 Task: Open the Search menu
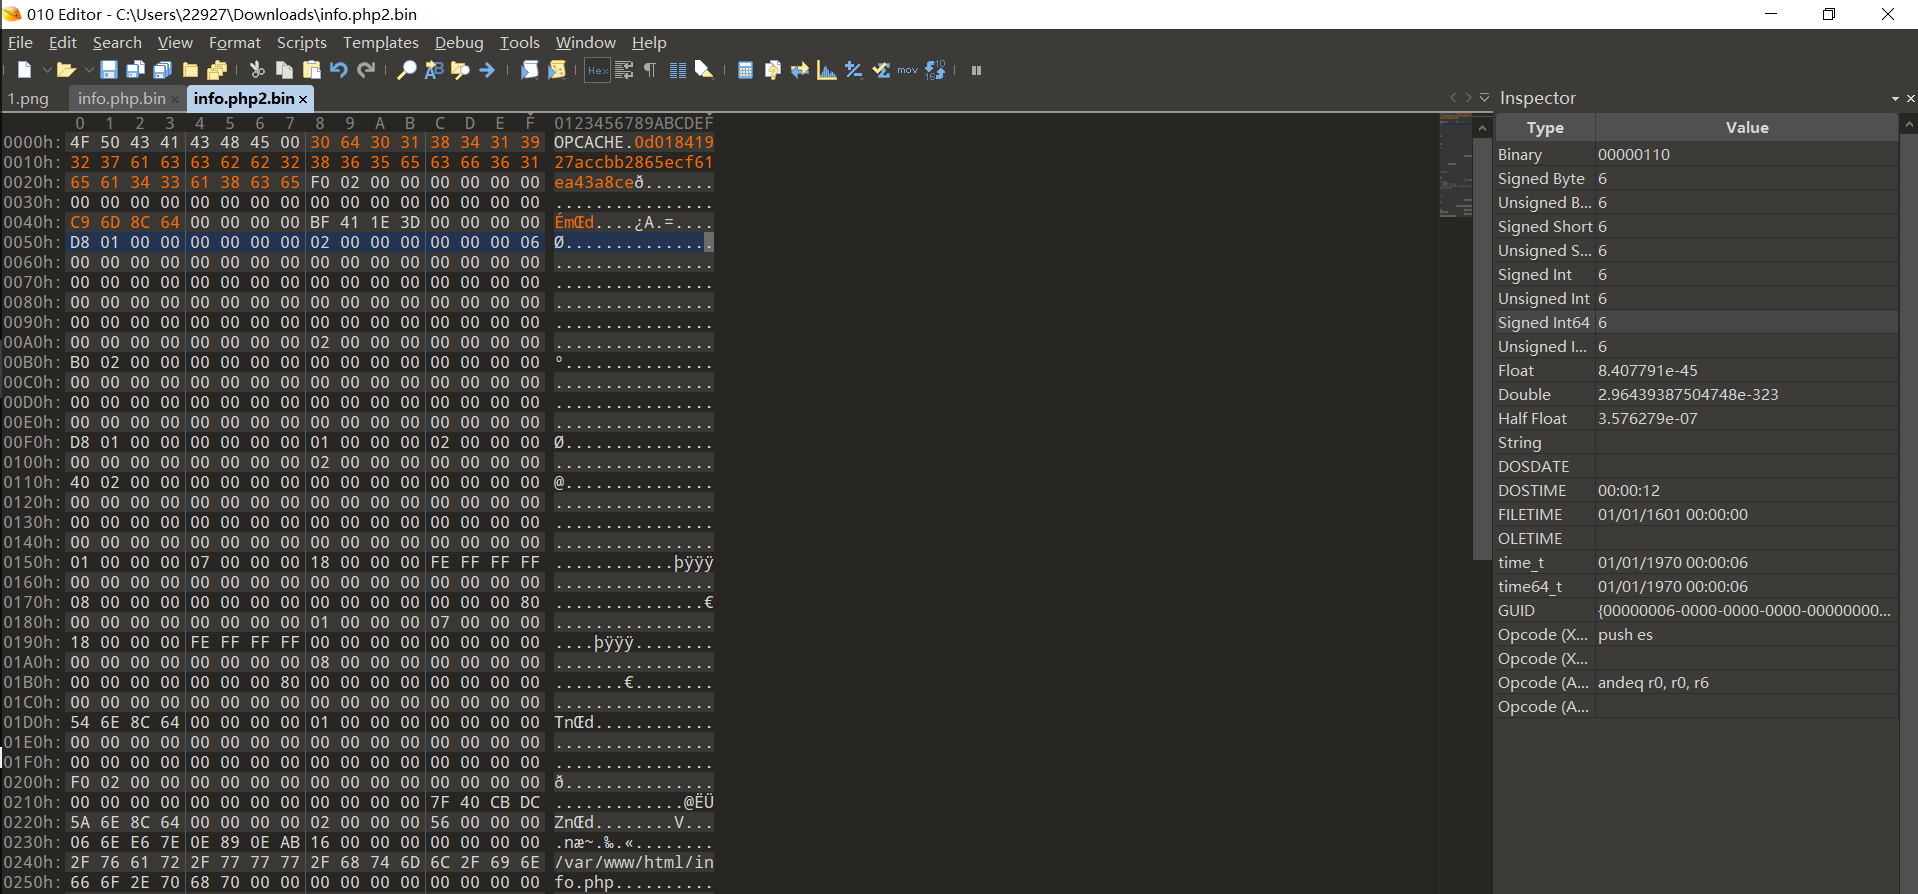click(x=117, y=43)
